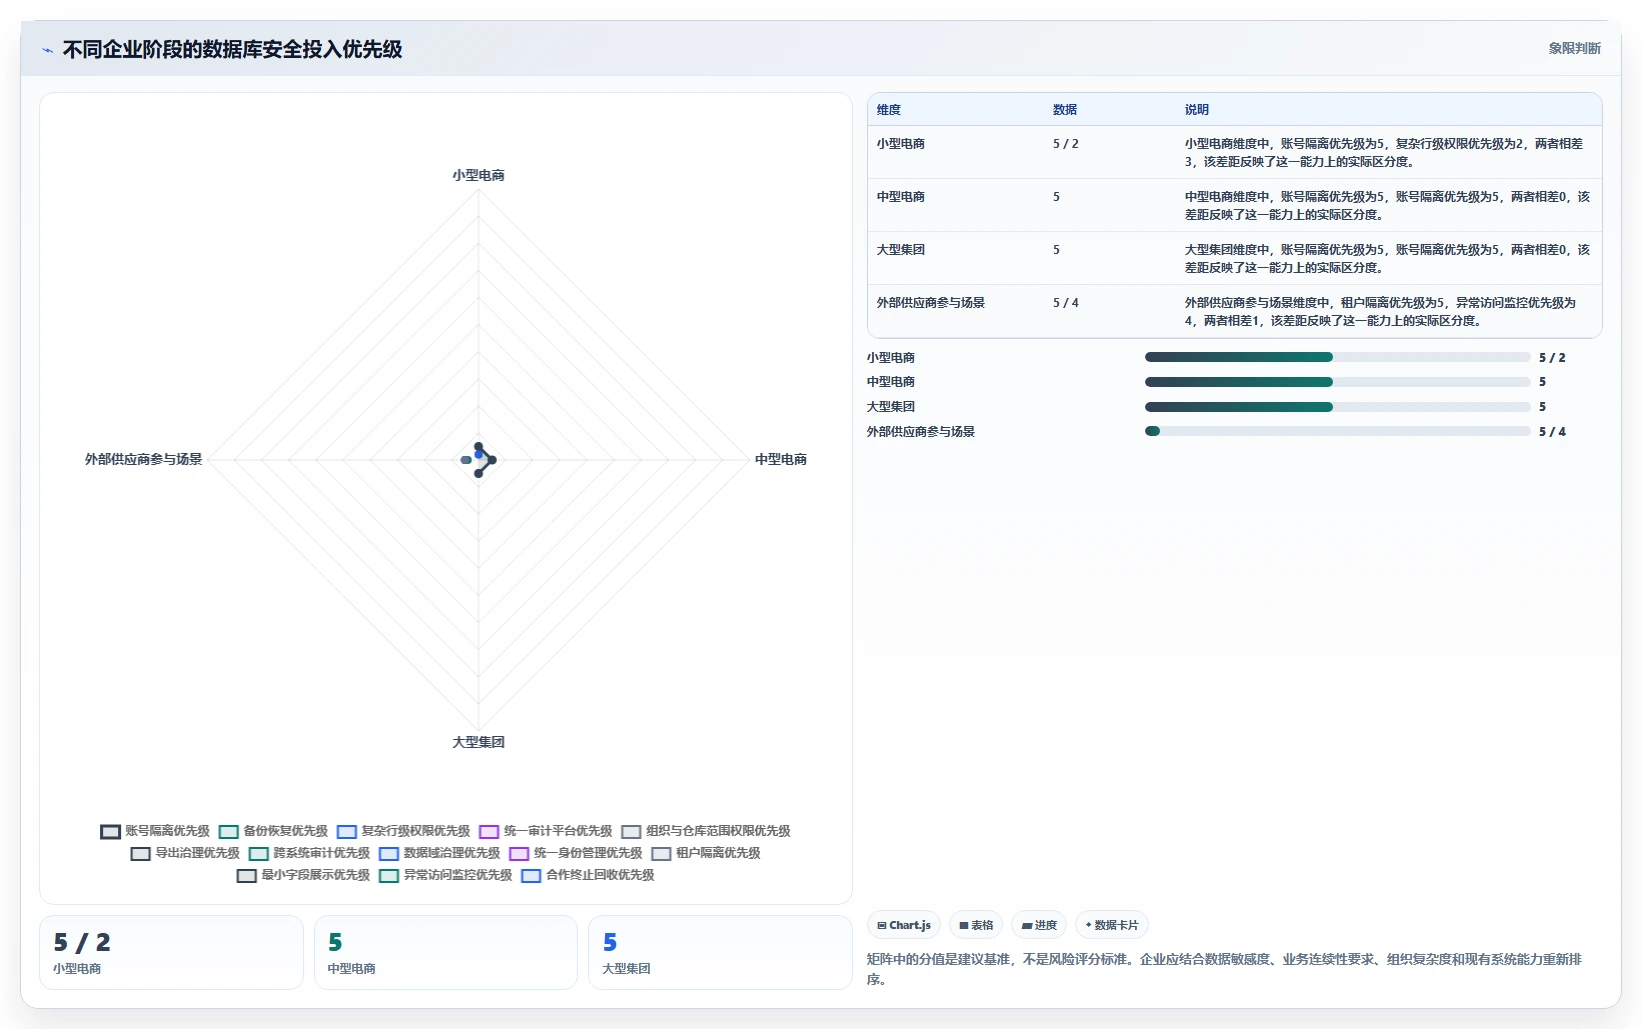Select the 外部供应商参与场景 radar axis label

point(143,459)
